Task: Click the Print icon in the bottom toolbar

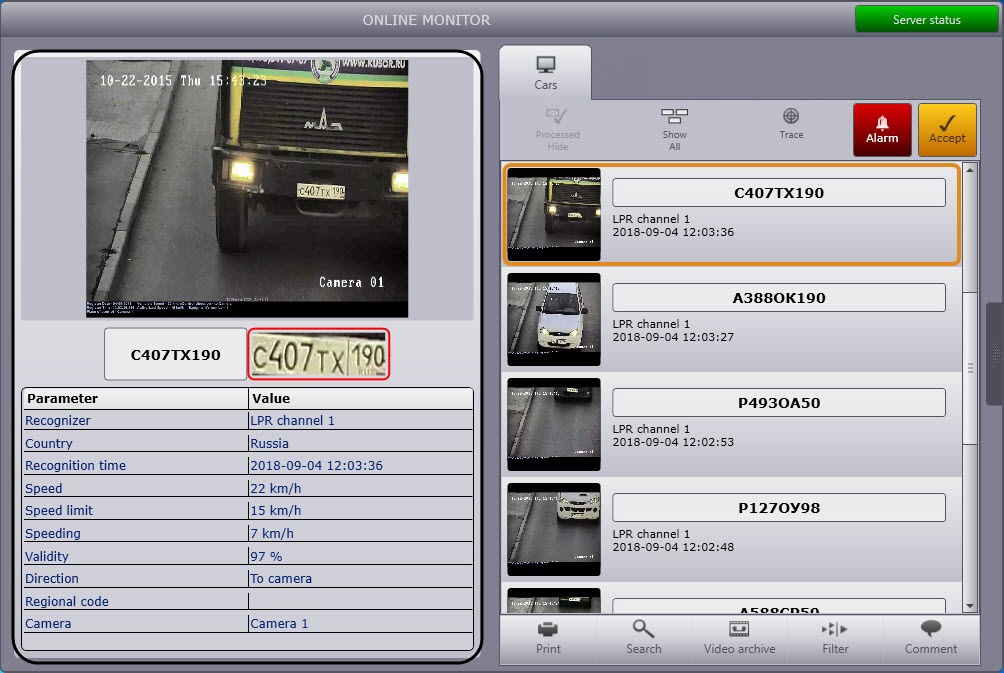Action: pyautogui.click(x=548, y=629)
